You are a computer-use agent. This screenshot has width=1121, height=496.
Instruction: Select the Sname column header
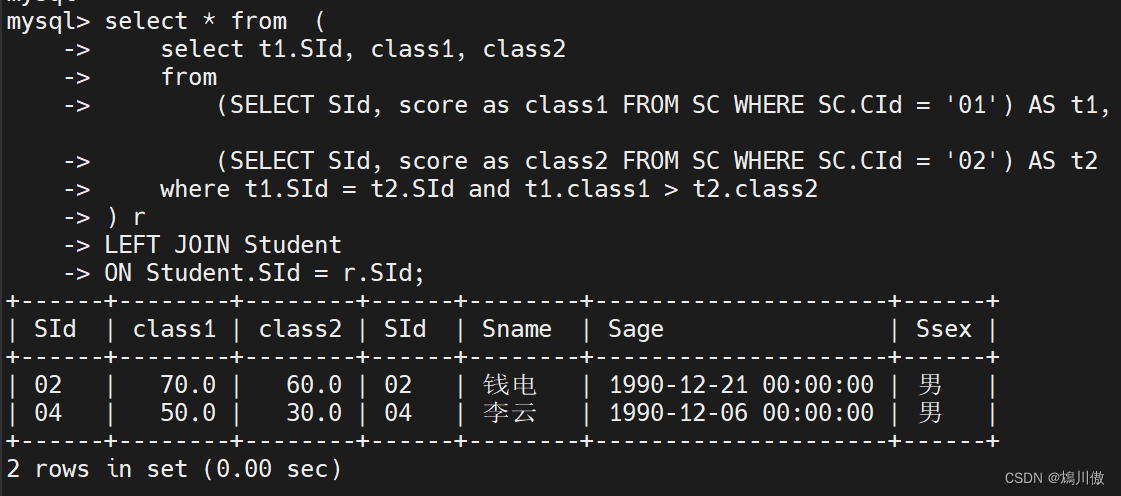tap(516, 329)
